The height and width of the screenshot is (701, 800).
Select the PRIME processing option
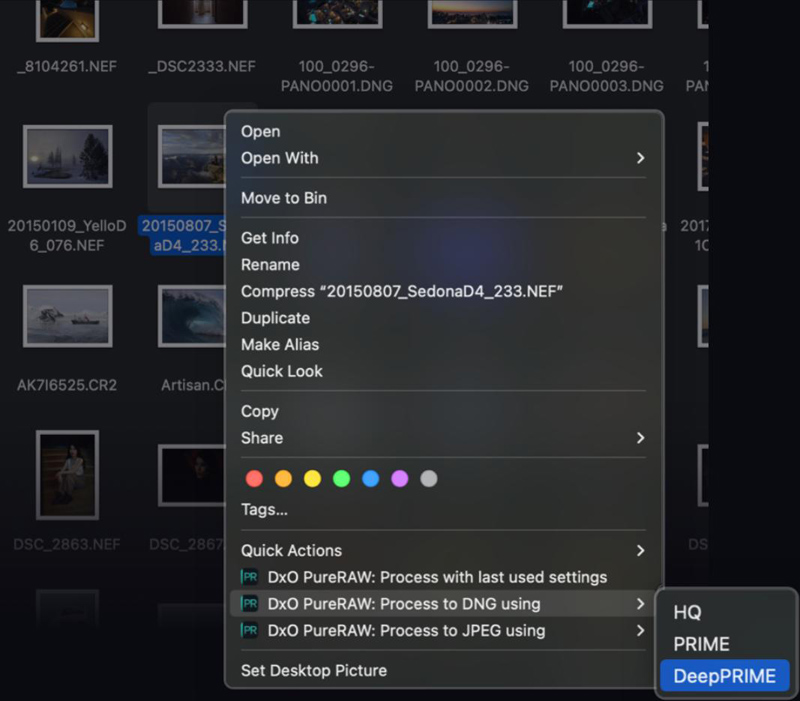tap(701, 644)
